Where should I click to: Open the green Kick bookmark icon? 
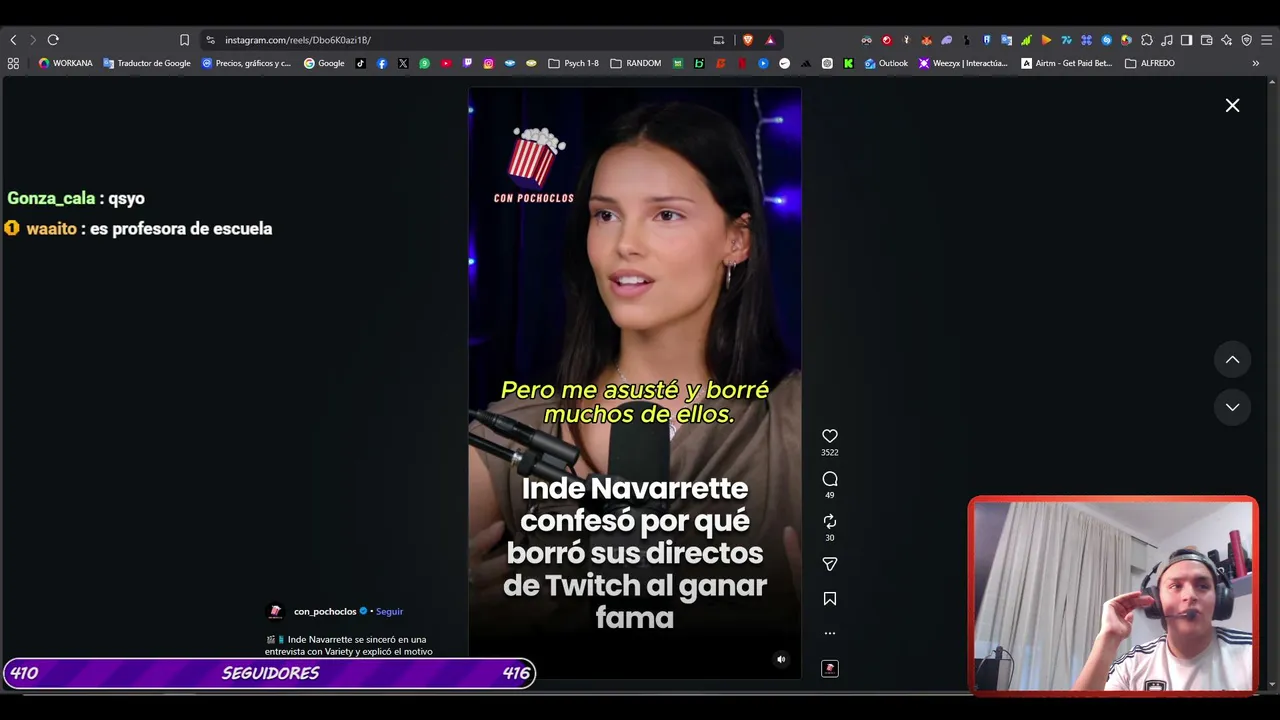(x=848, y=63)
